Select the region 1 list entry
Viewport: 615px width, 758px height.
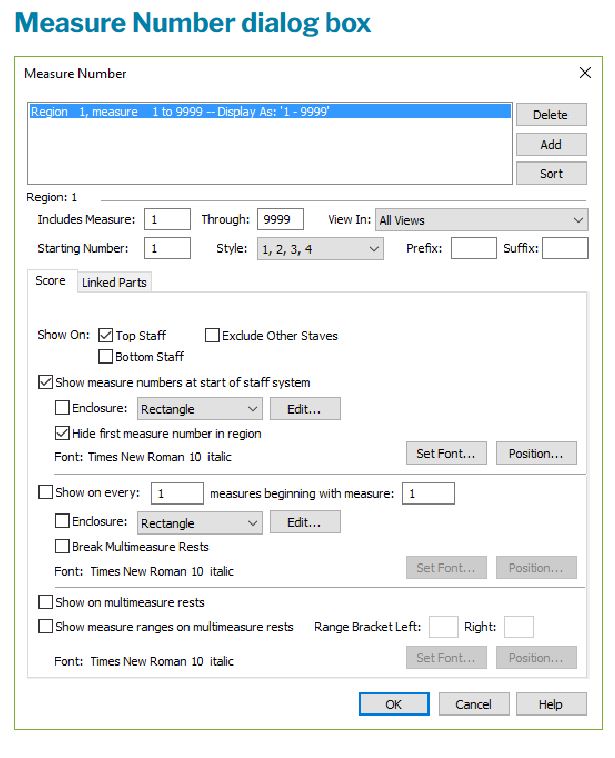click(180, 112)
